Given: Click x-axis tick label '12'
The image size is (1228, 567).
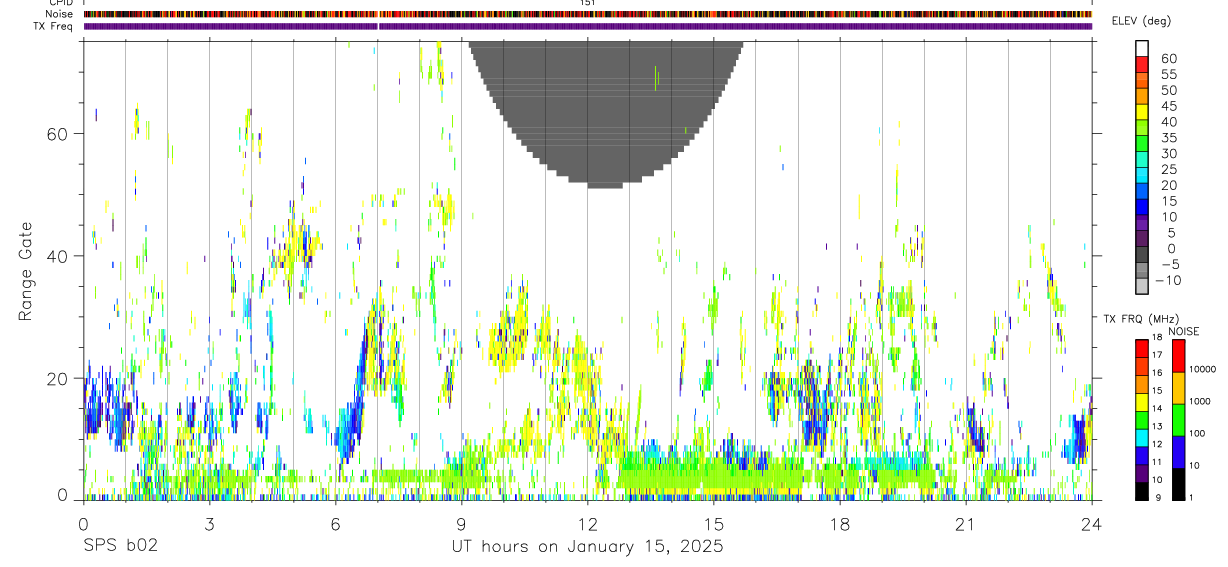Looking at the screenshot, I should click(x=587, y=525).
